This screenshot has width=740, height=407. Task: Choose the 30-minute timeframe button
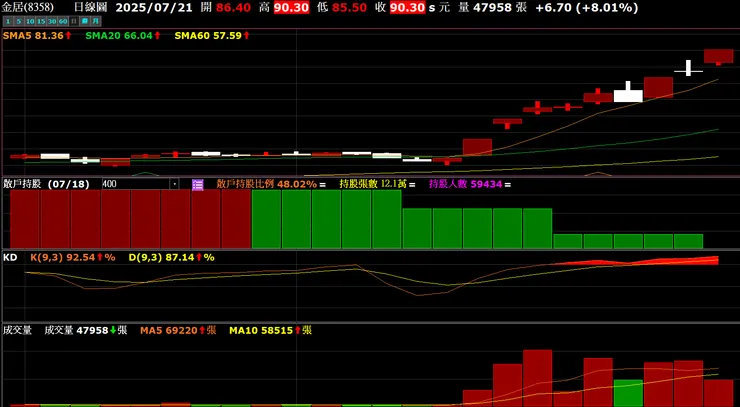[52, 21]
